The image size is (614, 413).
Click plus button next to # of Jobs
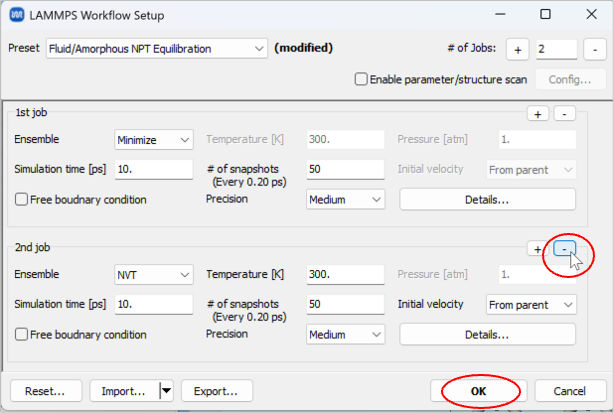pyautogui.click(x=518, y=49)
